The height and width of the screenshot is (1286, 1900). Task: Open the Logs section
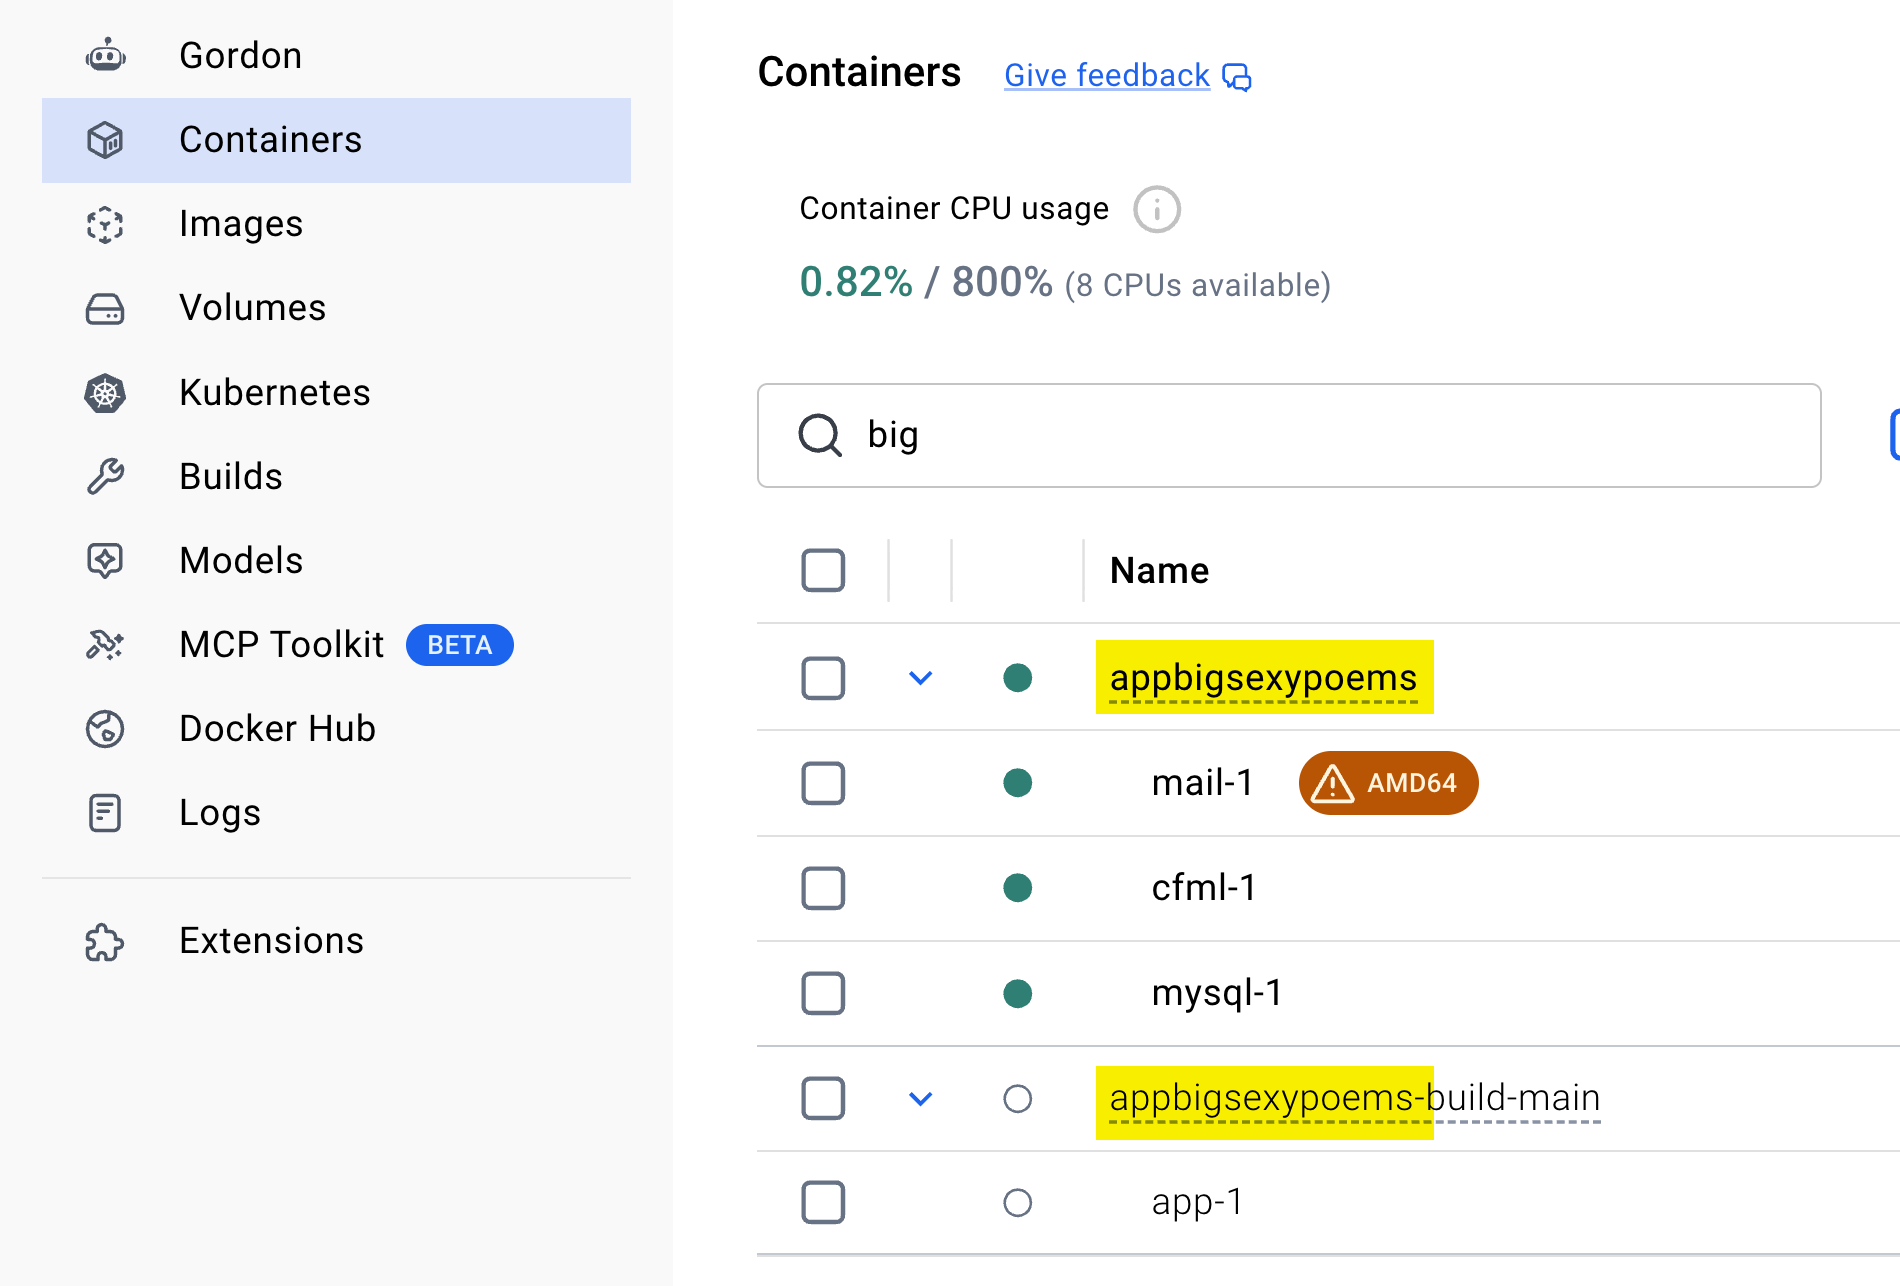(336, 813)
